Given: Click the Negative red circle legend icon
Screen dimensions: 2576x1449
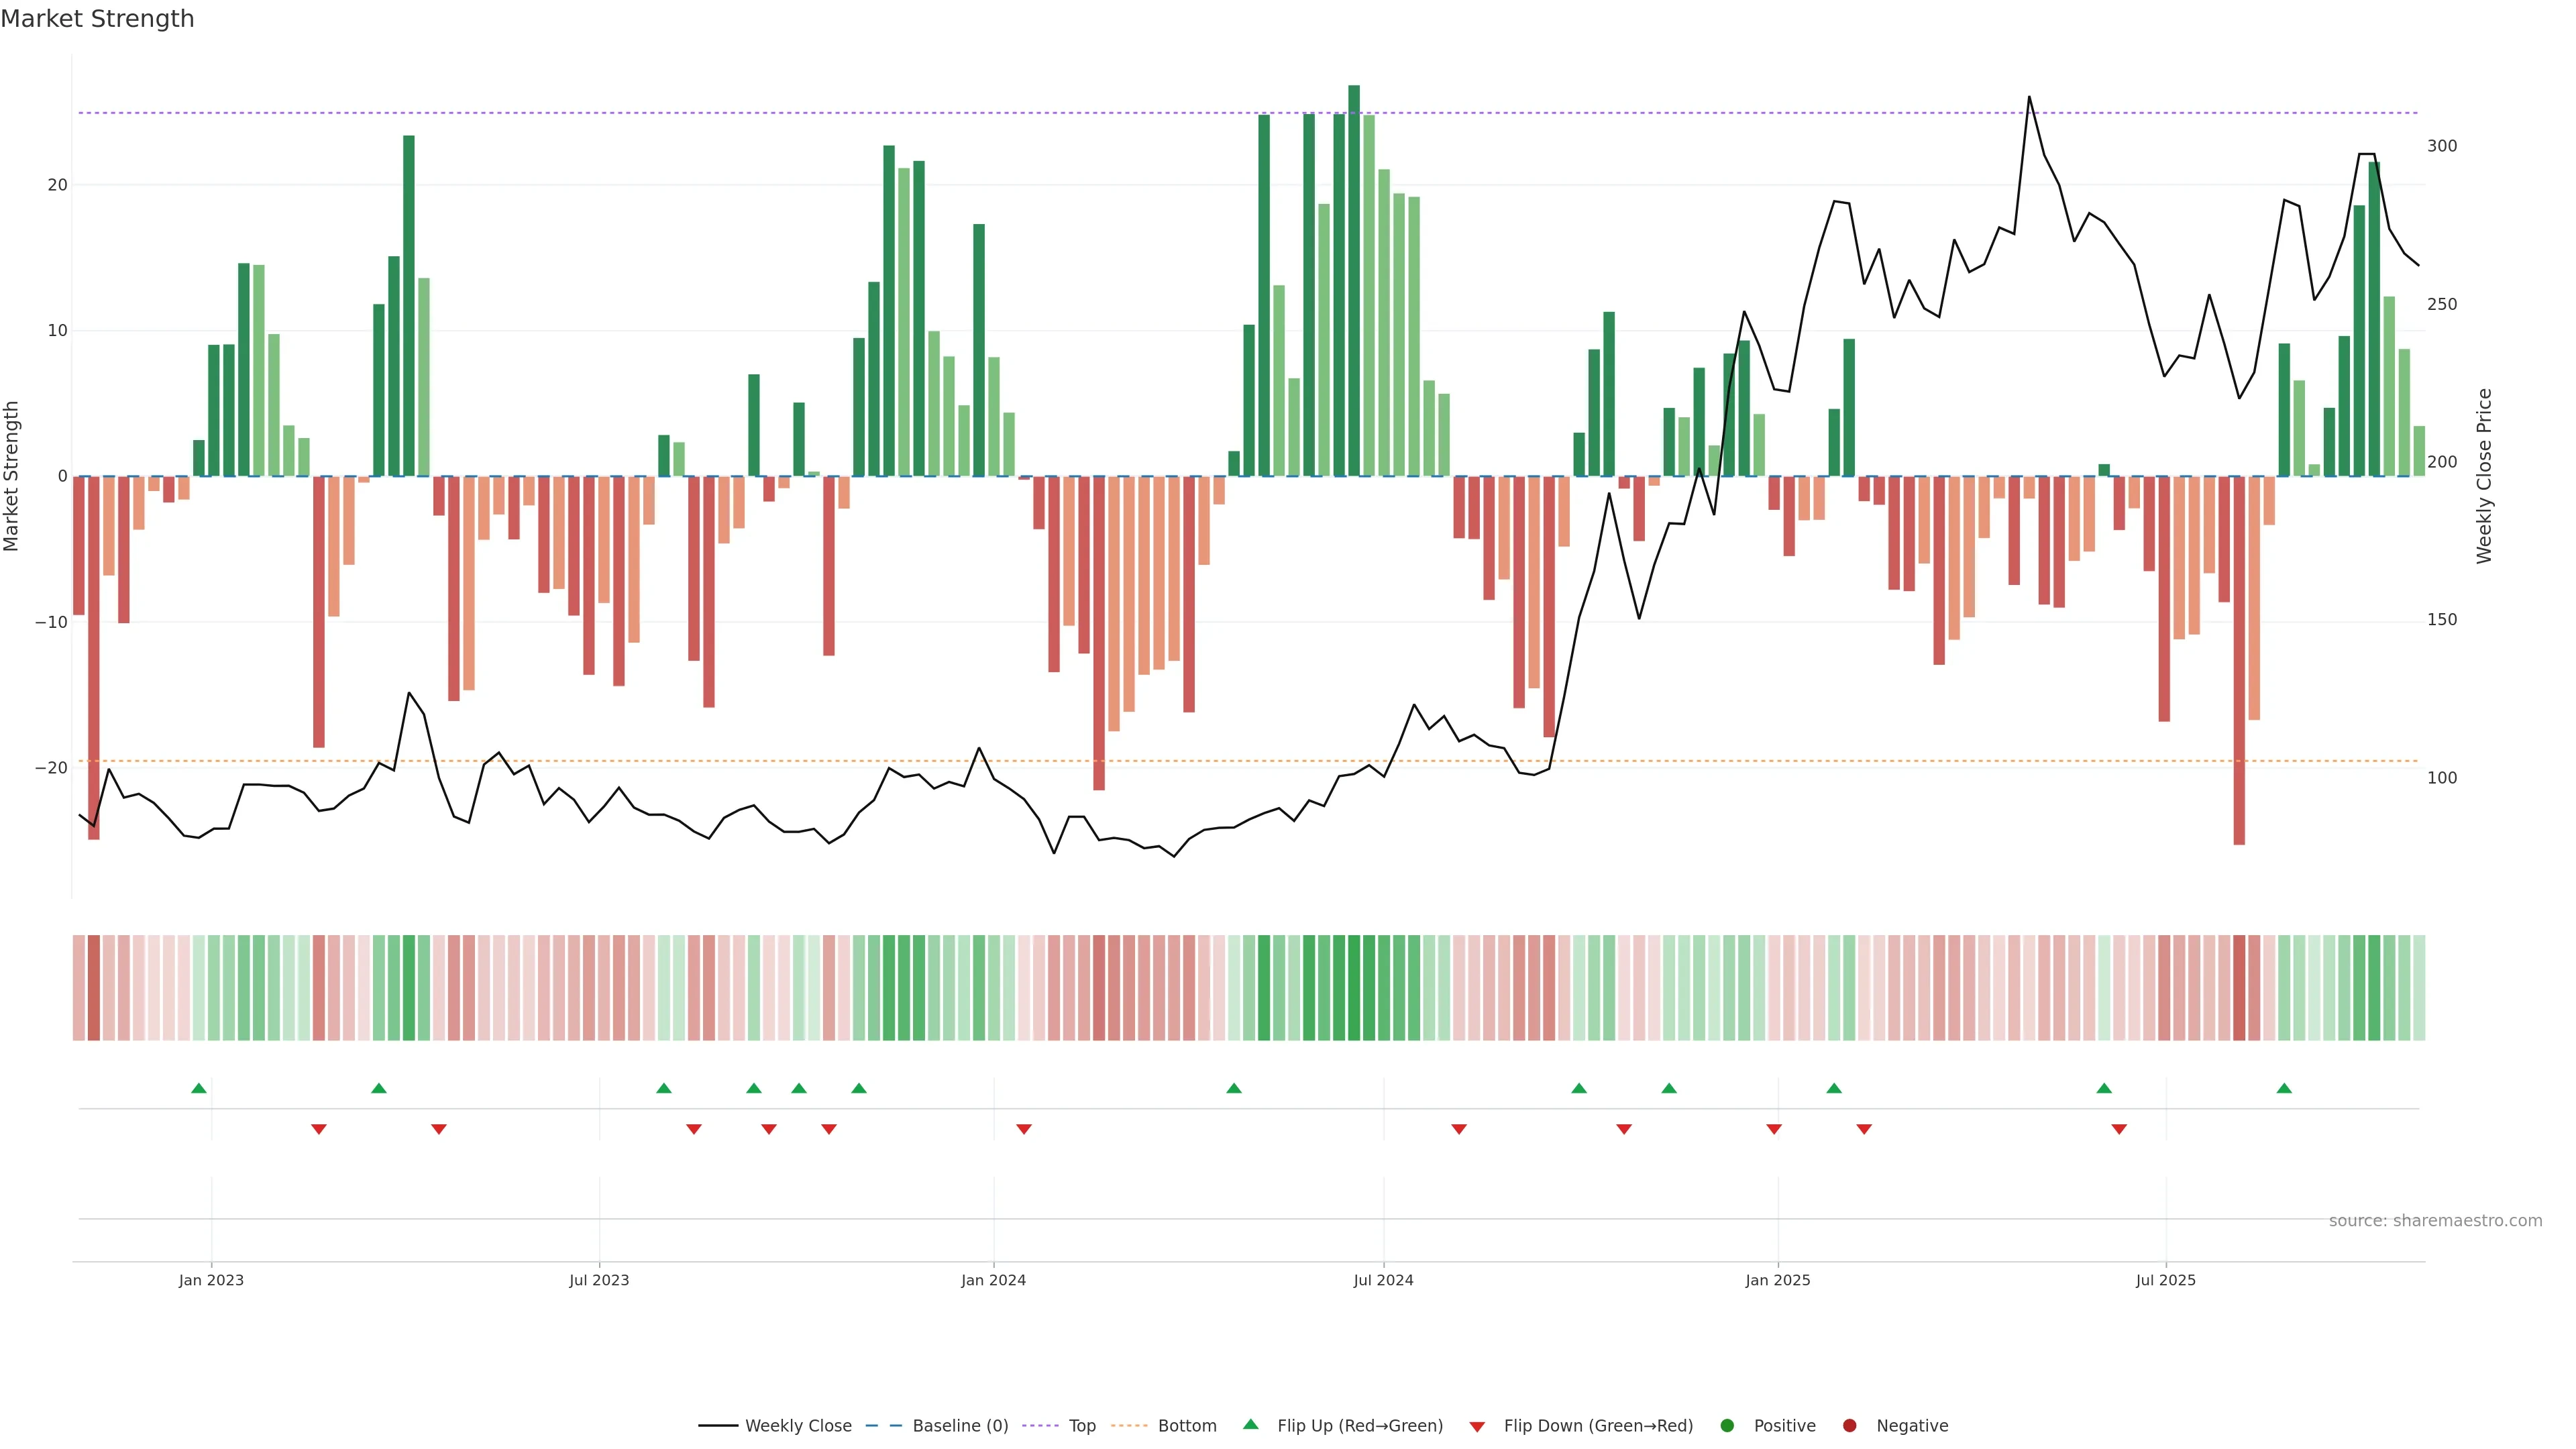Looking at the screenshot, I should click(1849, 1426).
